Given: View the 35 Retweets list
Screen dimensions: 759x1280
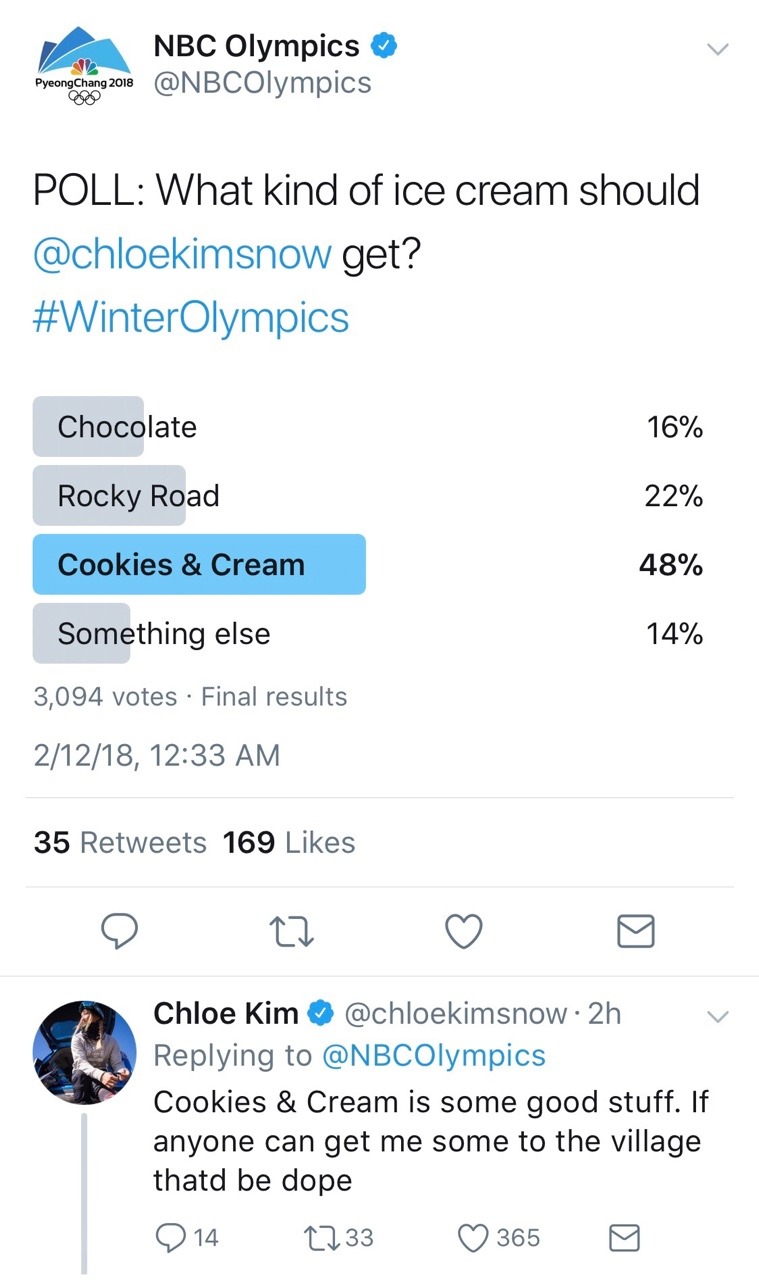Looking at the screenshot, I should (x=120, y=843).
